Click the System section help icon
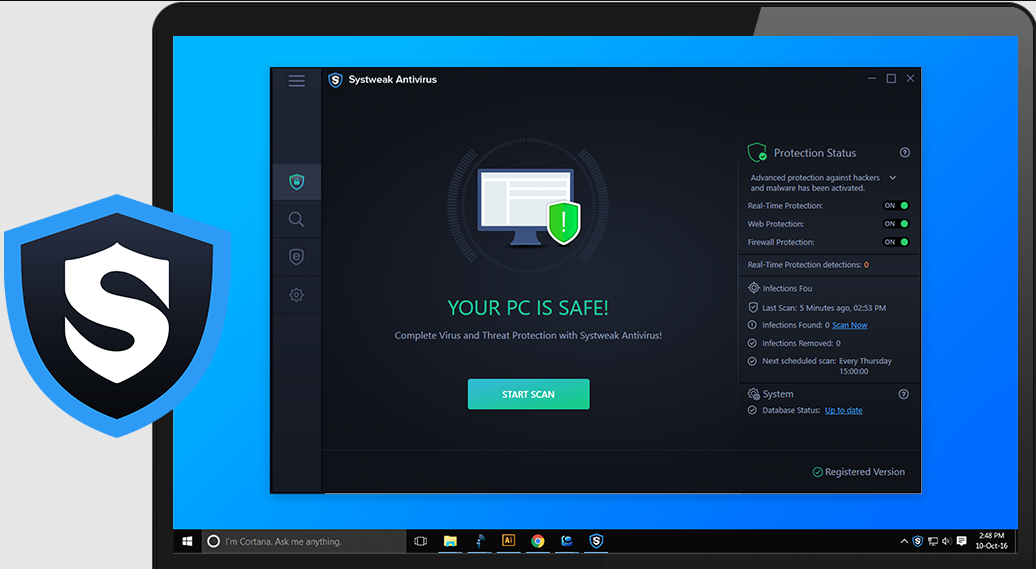Image resolution: width=1036 pixels, height=569 pixels. 904,394
